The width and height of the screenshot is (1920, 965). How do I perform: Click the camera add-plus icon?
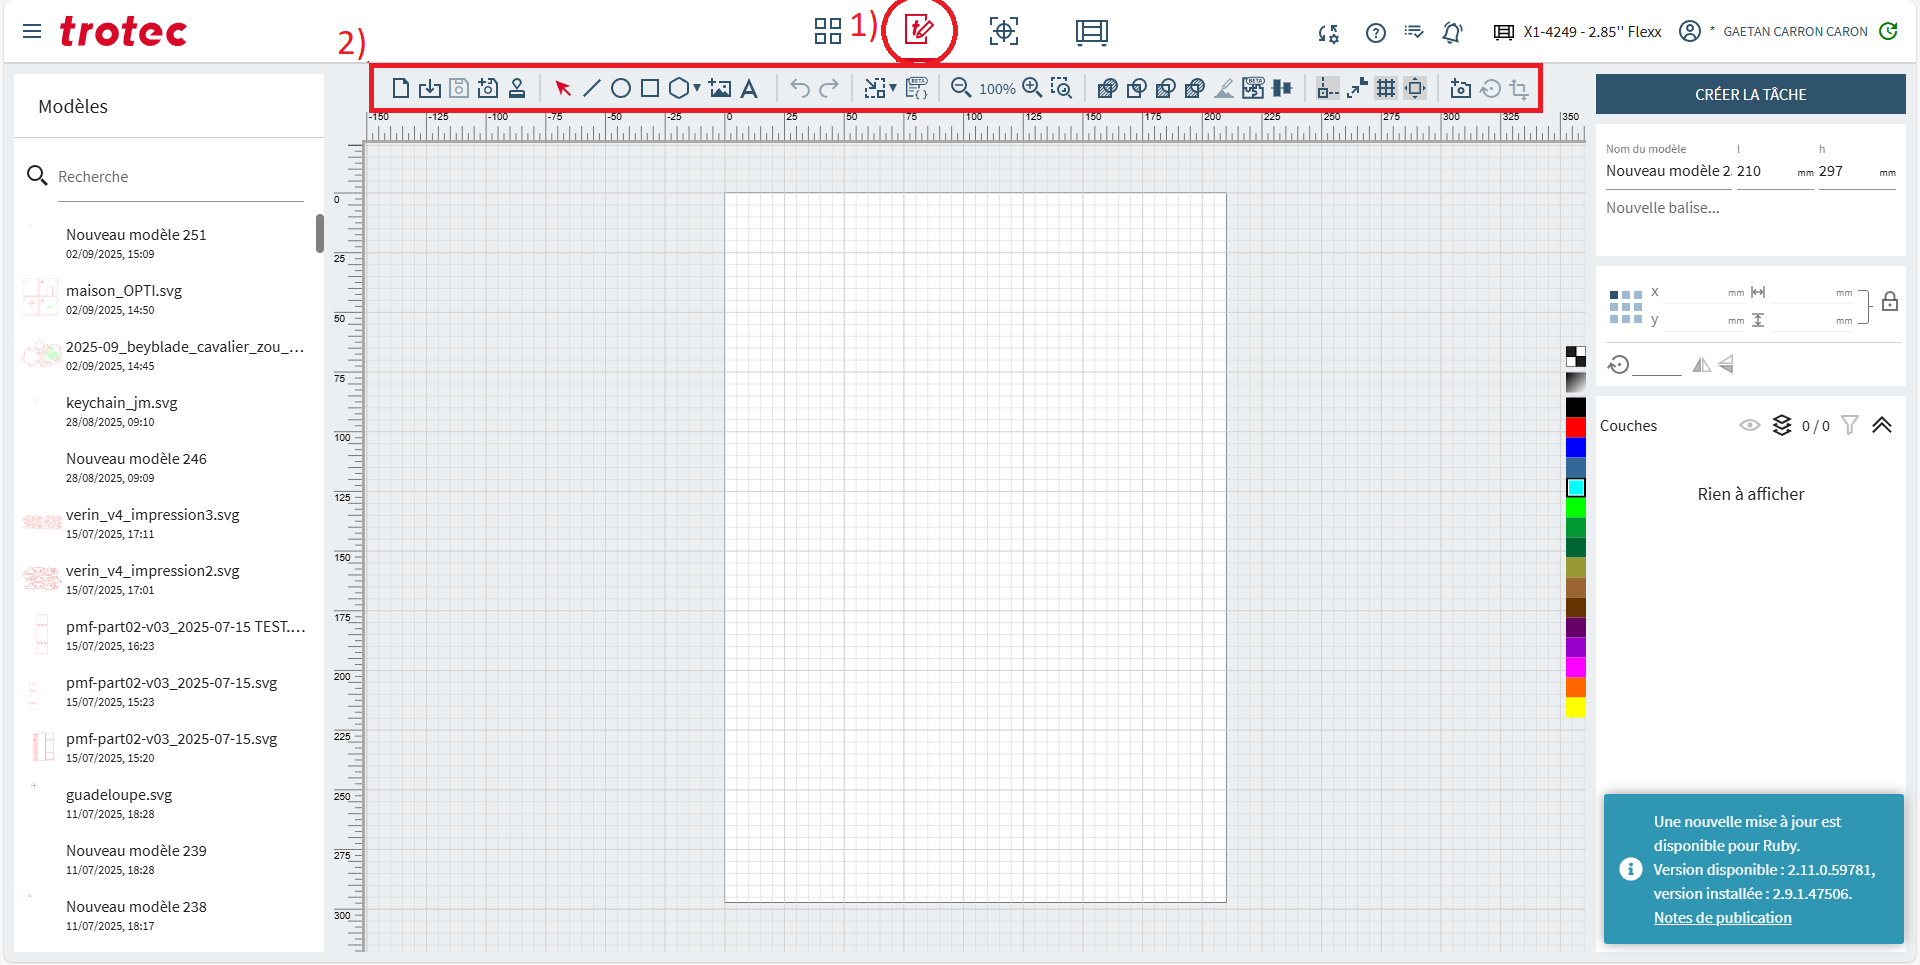pyautogui.click(x=488, y=88)
